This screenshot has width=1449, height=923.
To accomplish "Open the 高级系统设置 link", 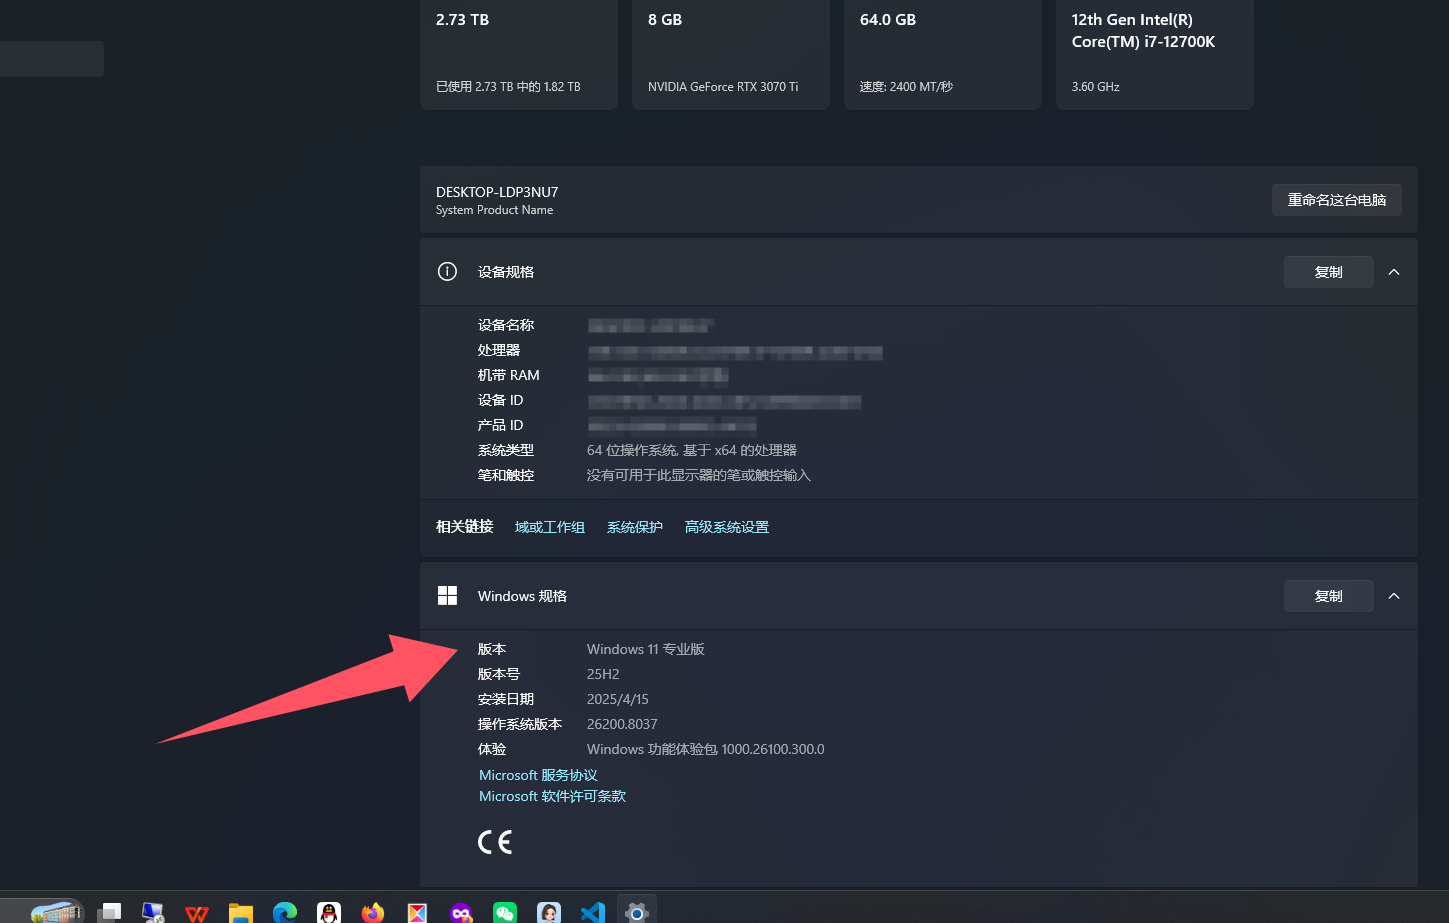I will click(727, 527).
